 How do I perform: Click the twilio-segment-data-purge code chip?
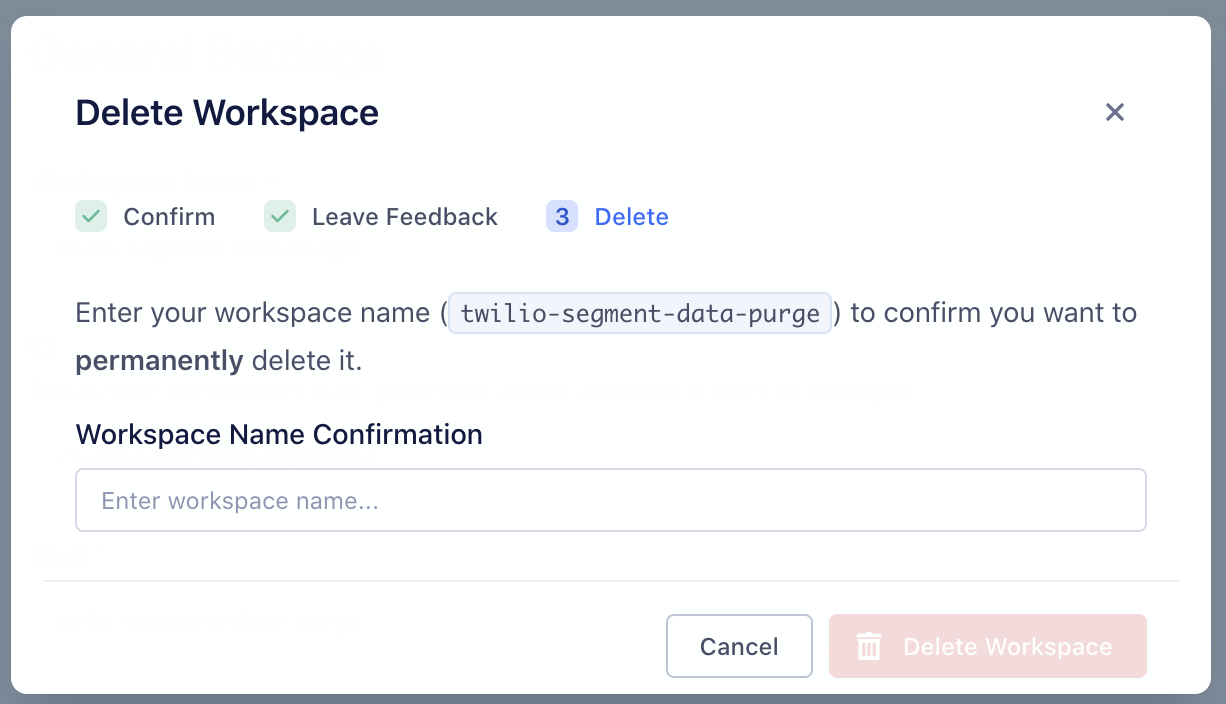[x=640, y=313]
